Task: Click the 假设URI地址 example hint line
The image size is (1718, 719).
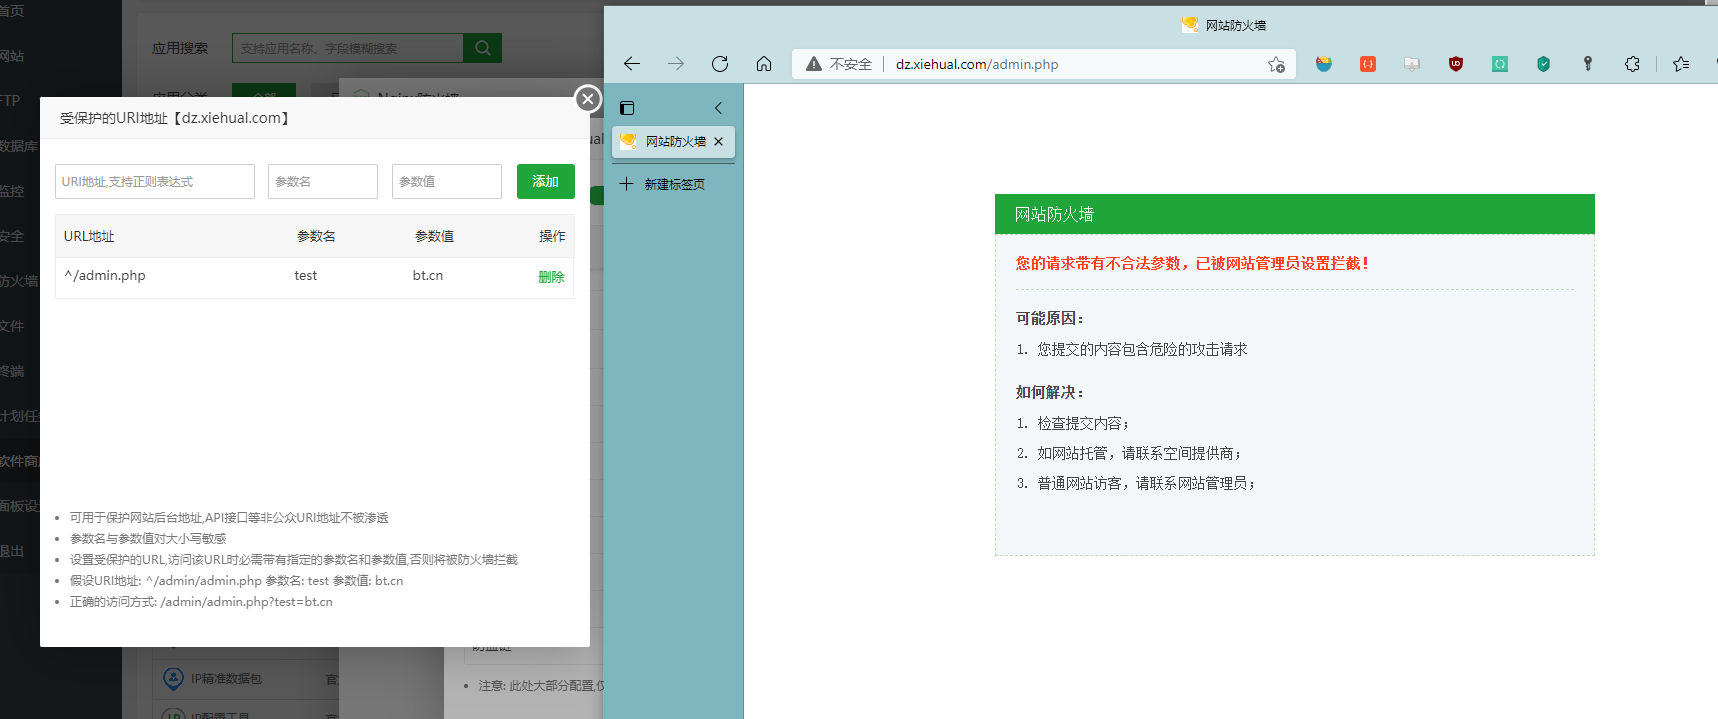Action: point(236,580)
